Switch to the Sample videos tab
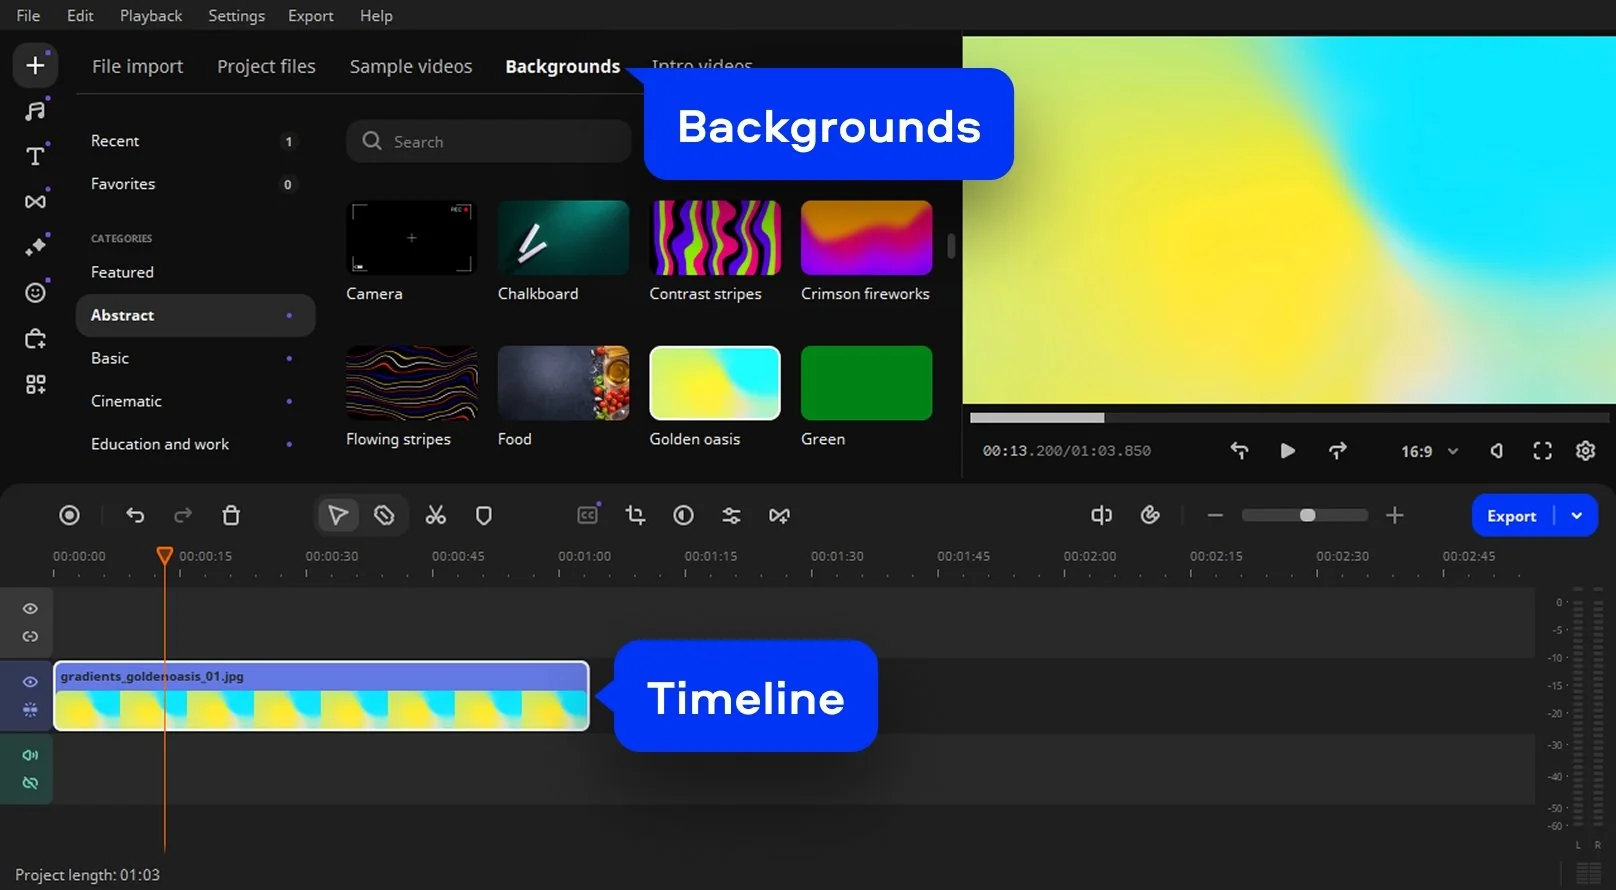Viewport: 1616px width, 890px height. pos(410,66)
